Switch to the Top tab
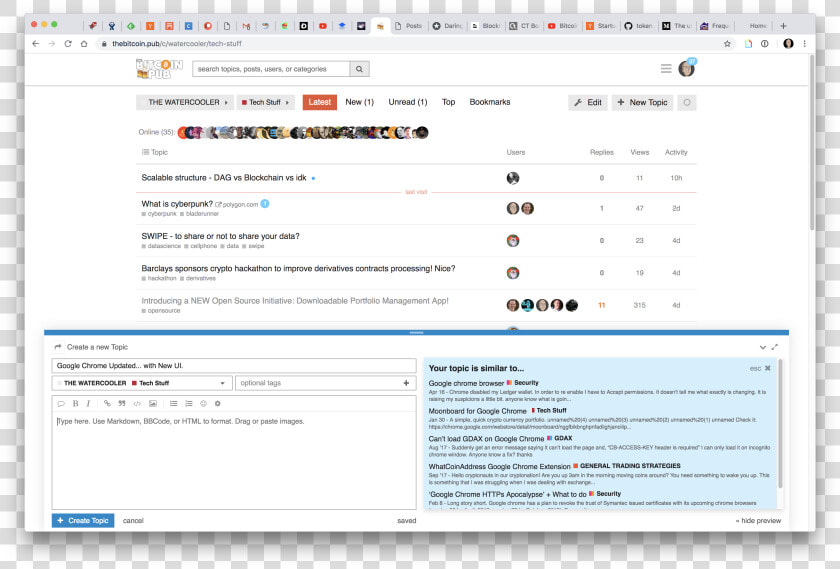Screen dimensions: 840x569 [x=448, y=102]
